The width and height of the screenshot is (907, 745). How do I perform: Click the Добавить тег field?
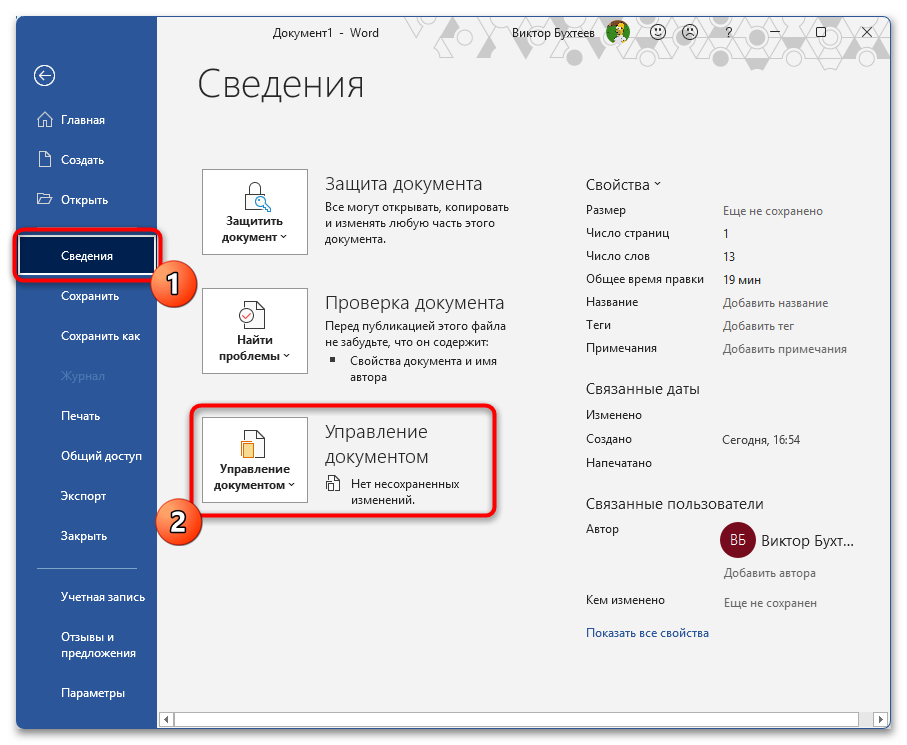758,326
